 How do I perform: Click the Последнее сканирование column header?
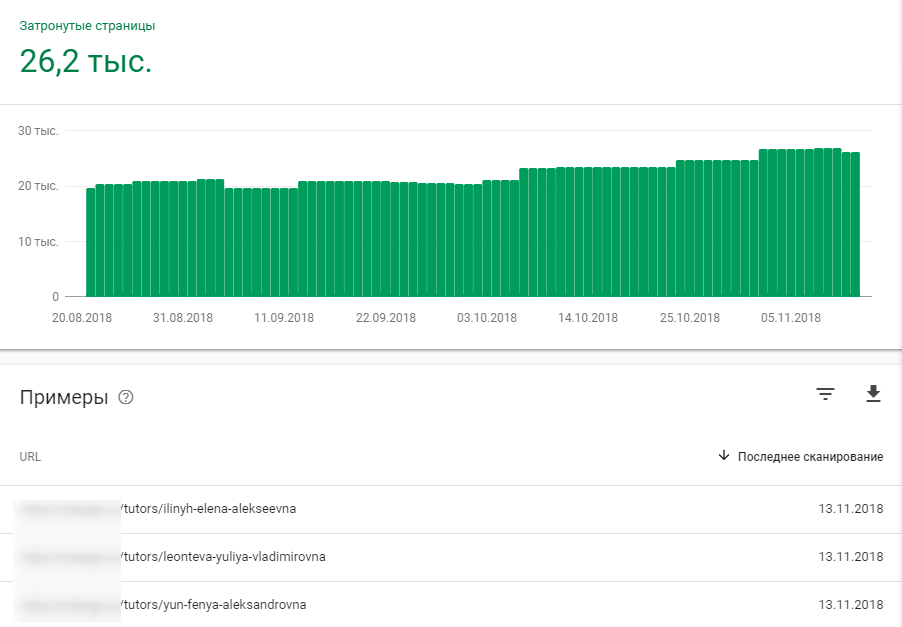click(810, 457)
